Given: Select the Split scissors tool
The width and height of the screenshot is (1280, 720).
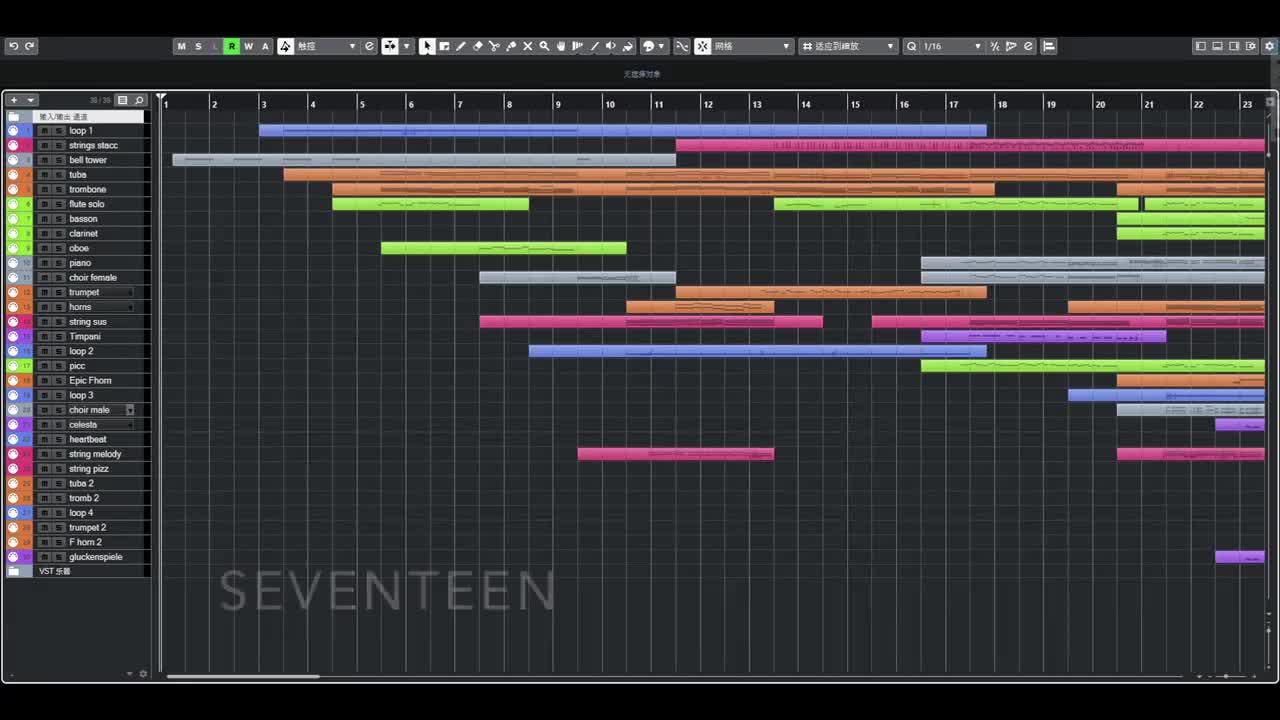Looking at the screenshot, I should tap(495, 46).
